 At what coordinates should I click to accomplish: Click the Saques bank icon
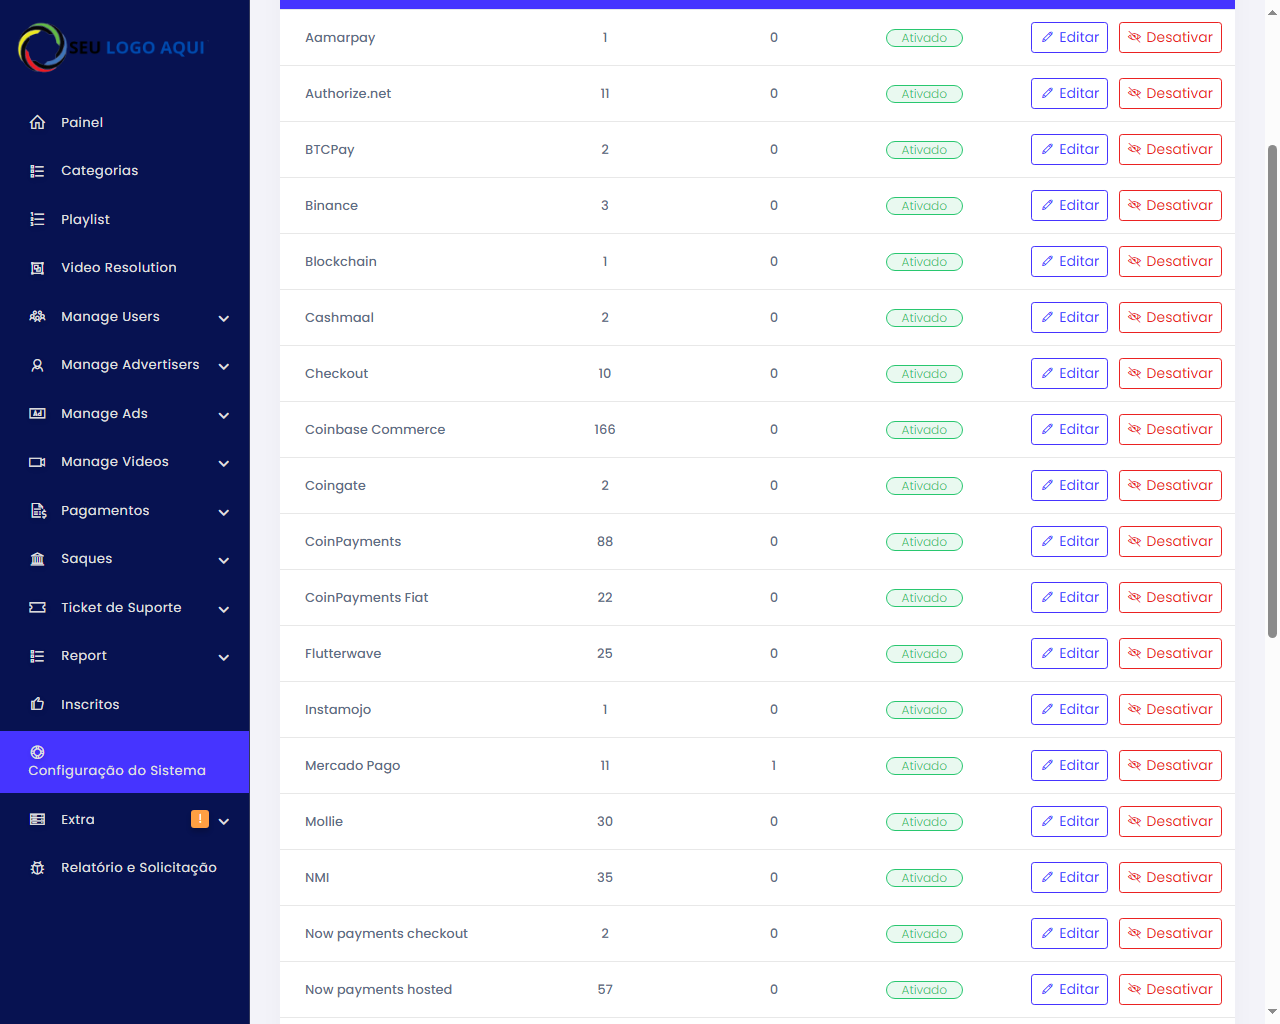[x=37, y=559]
